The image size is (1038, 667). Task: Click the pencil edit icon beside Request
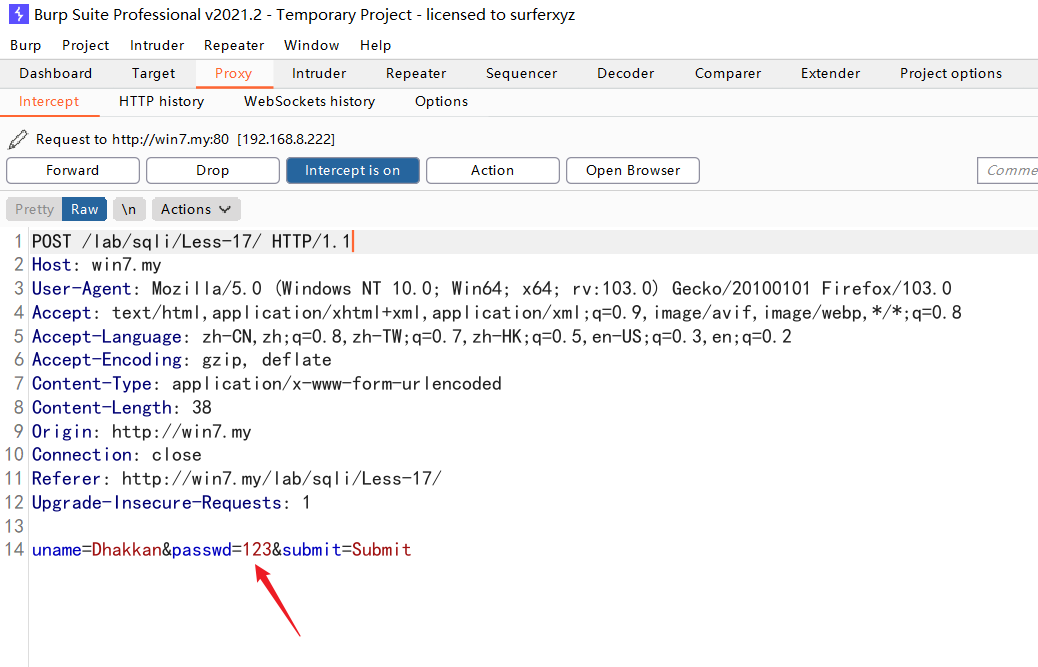[x=17, y=139]
